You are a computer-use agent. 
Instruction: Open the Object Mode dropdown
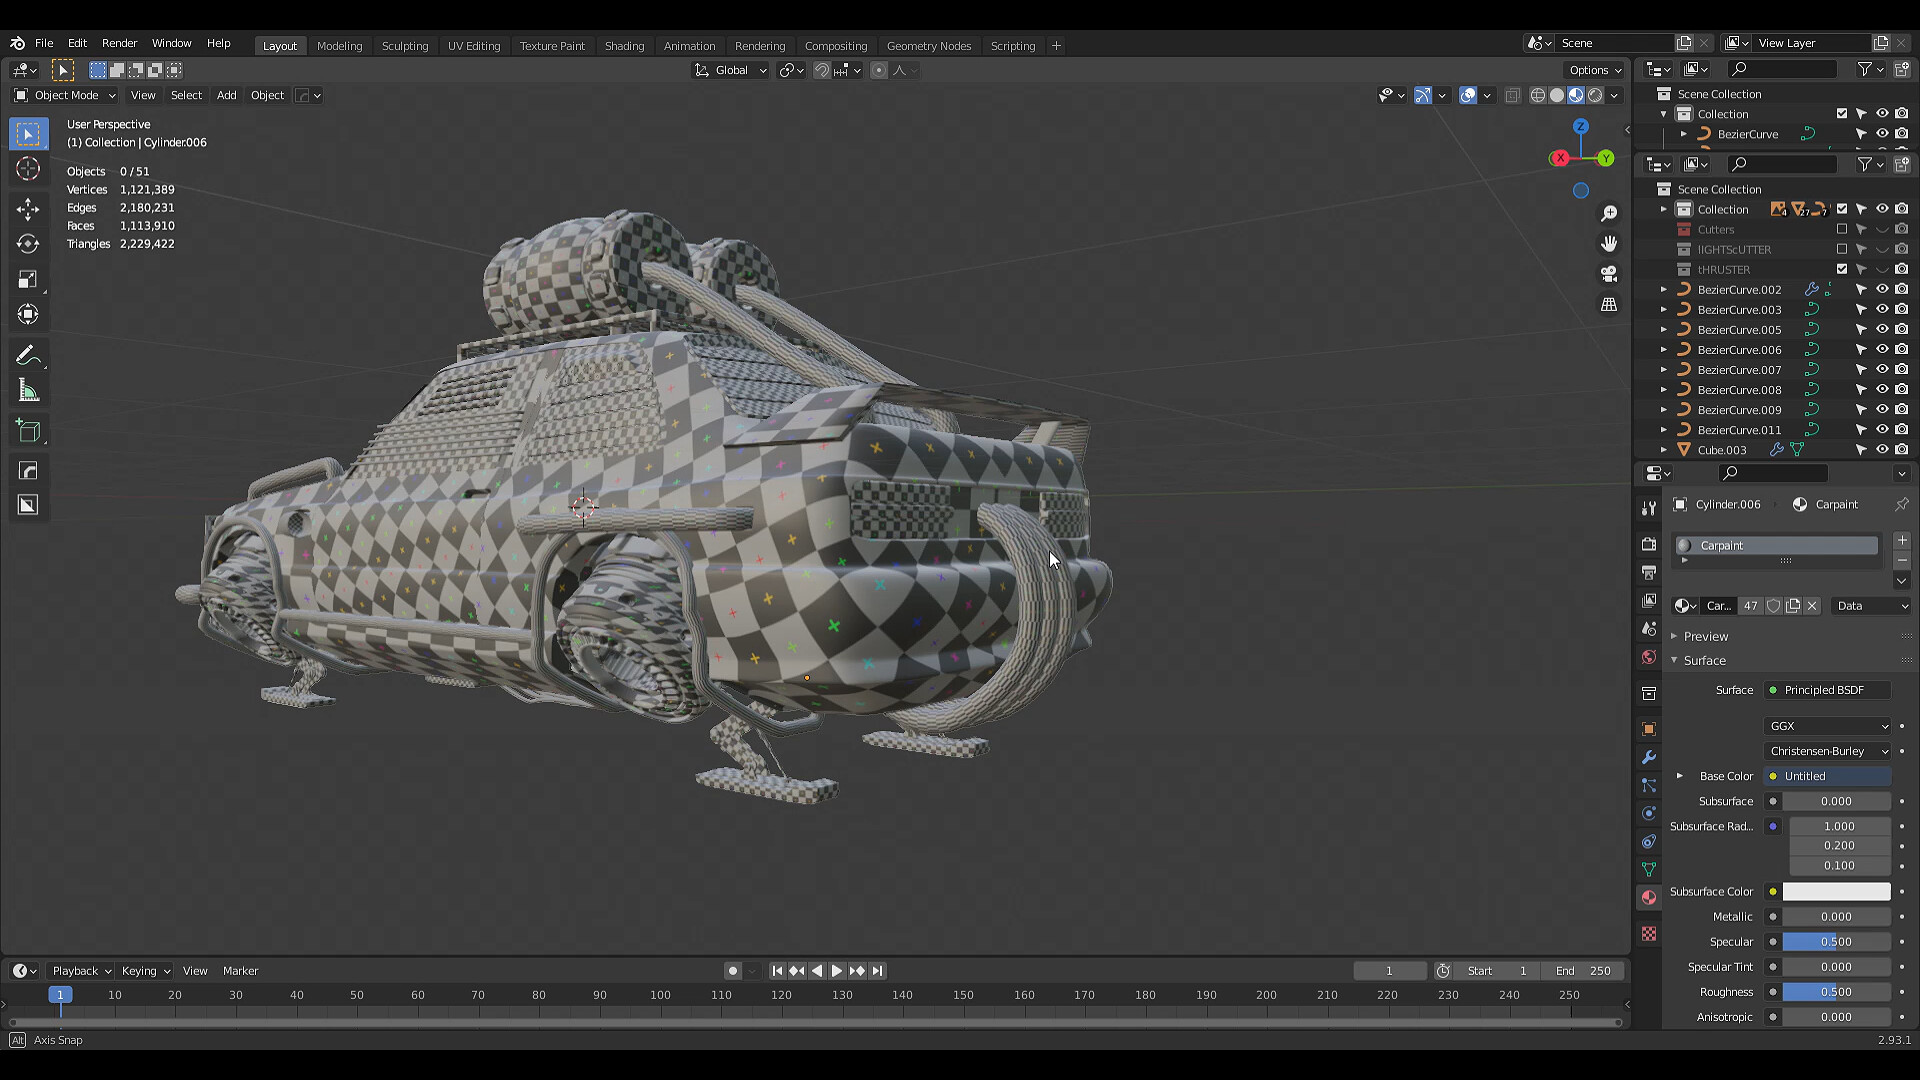point(66,95)
